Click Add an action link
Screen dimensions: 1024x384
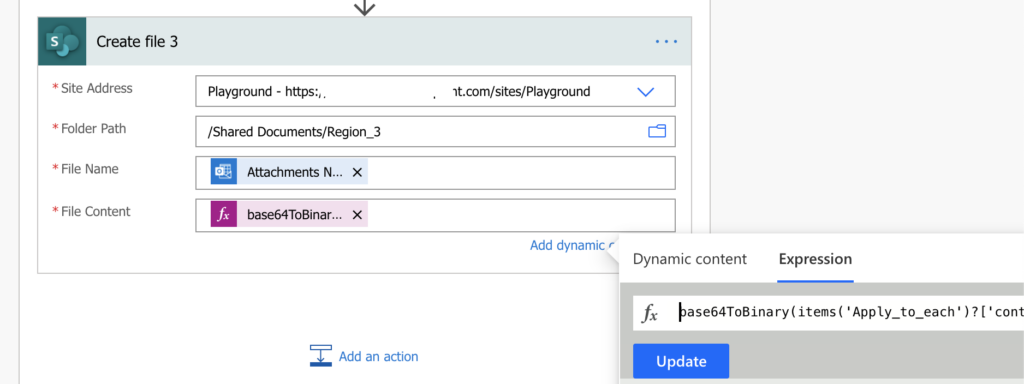pyautogui.click(x=379, y=357)
